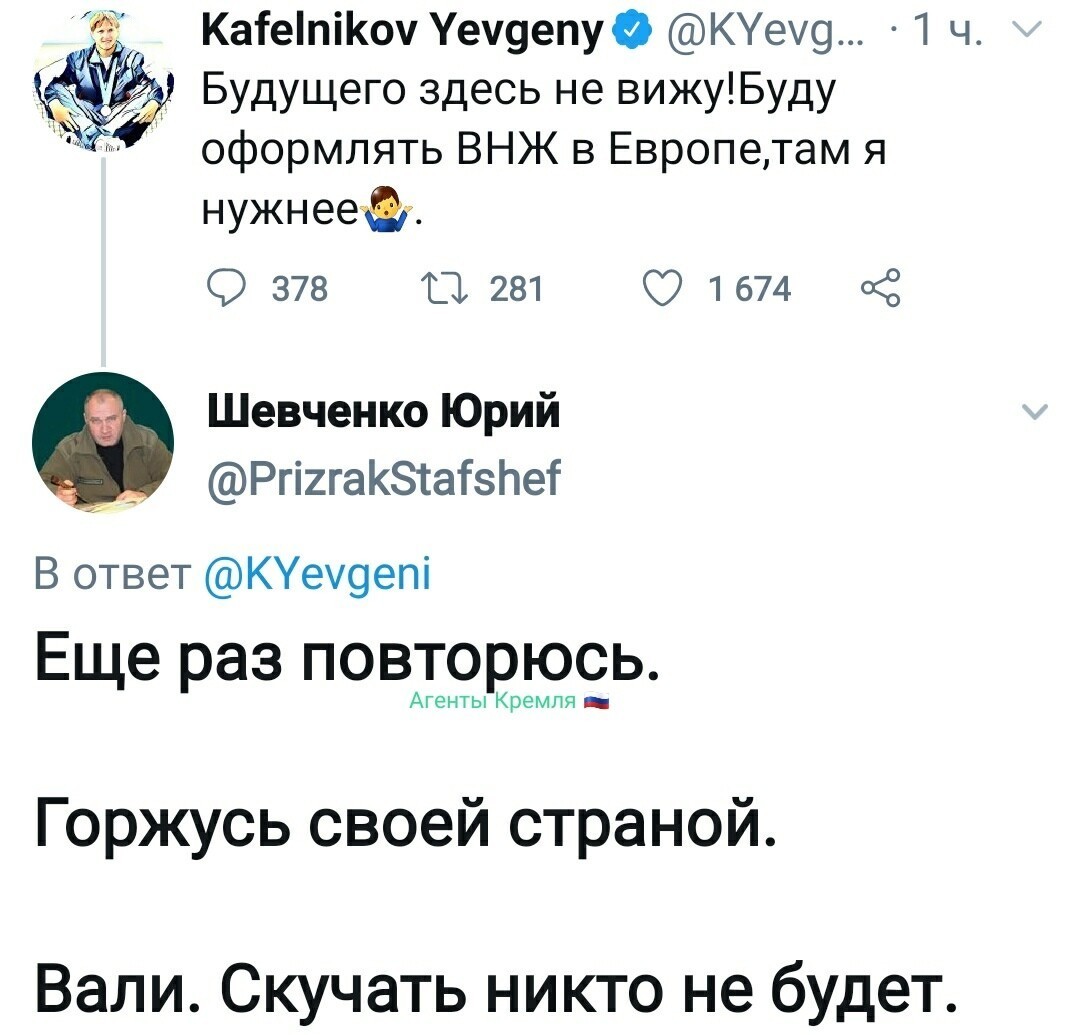Open Шевченко Юрий profile avatar
The height and width of the screenshot is (1035, 1080).
click(103, 442)
